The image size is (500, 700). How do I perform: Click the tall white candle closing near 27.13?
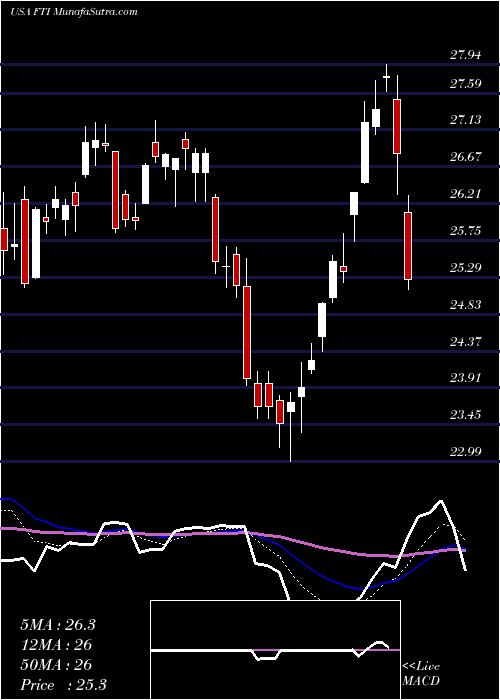(365, 152)
